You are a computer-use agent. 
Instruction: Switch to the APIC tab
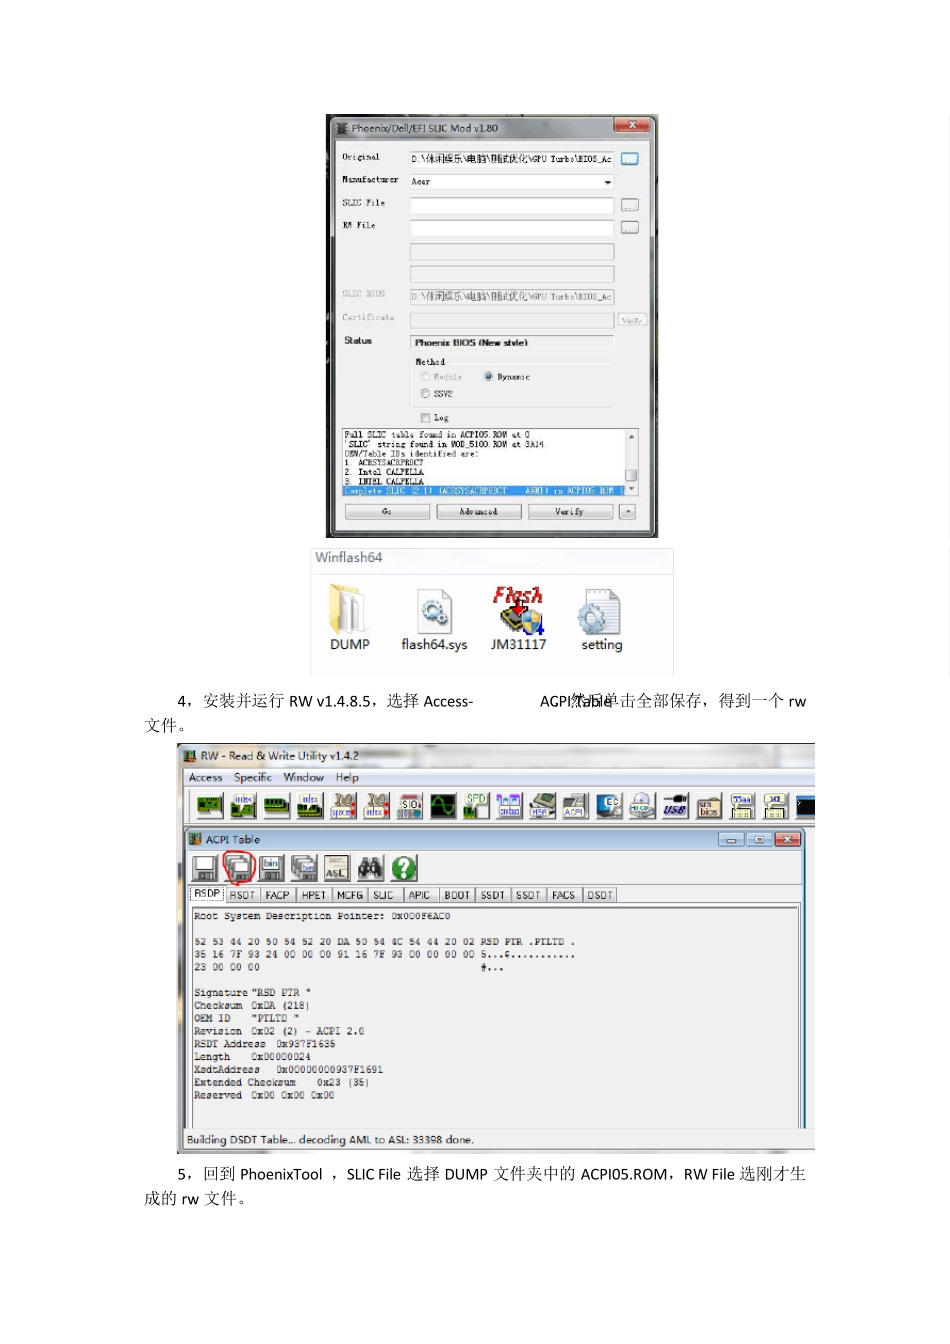coord(420,895)
